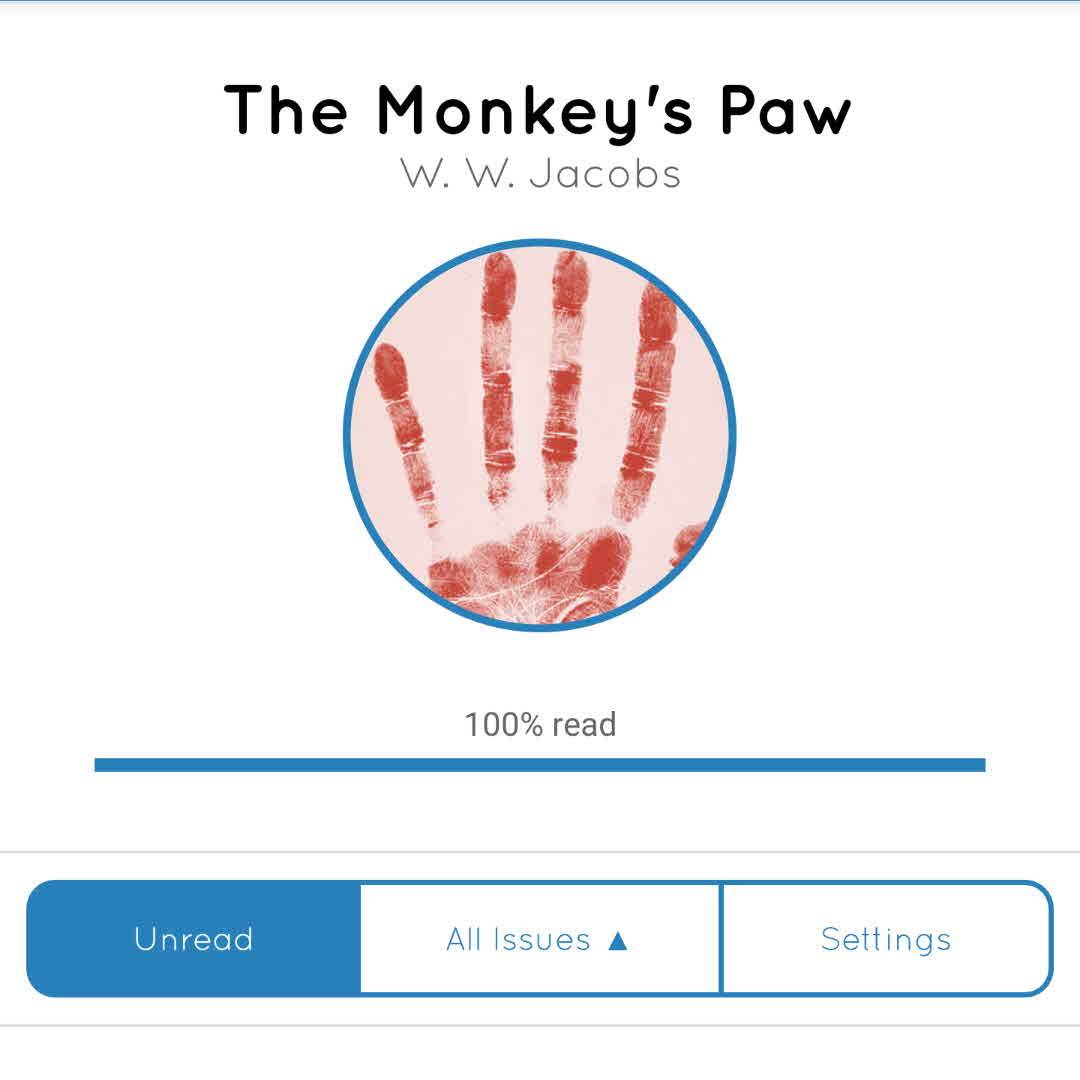Viewport: 1080px width, 1080px height.
Task: Click the far right end of progress bar
Action: [981, 765]
